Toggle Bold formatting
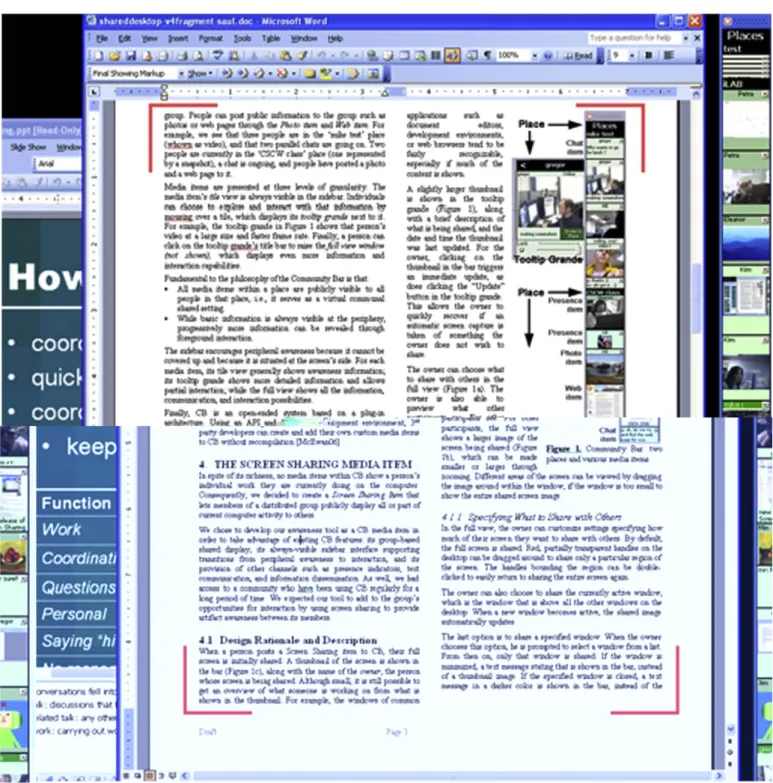 [x=648, y=55]
